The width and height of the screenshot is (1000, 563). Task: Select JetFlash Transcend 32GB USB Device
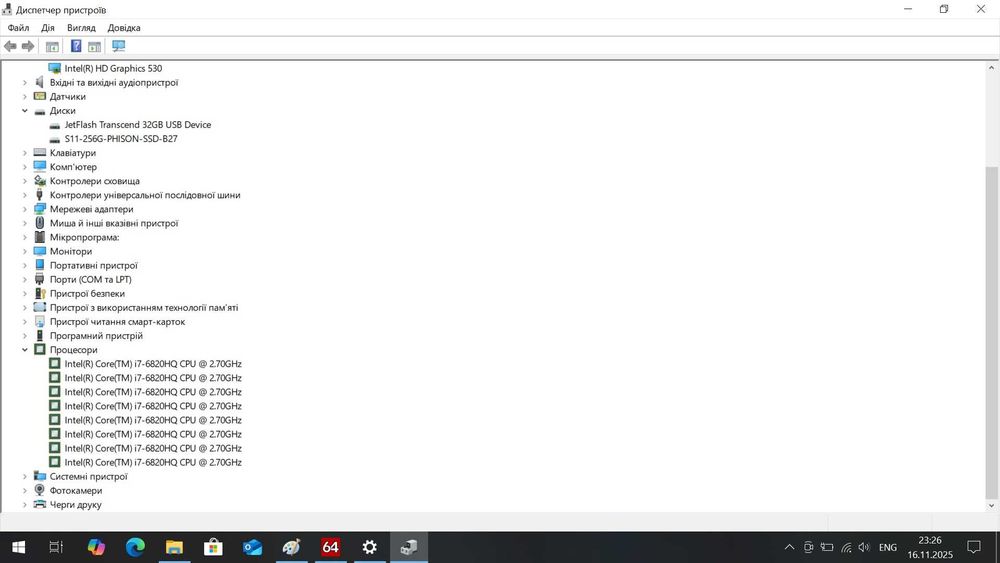138,124
